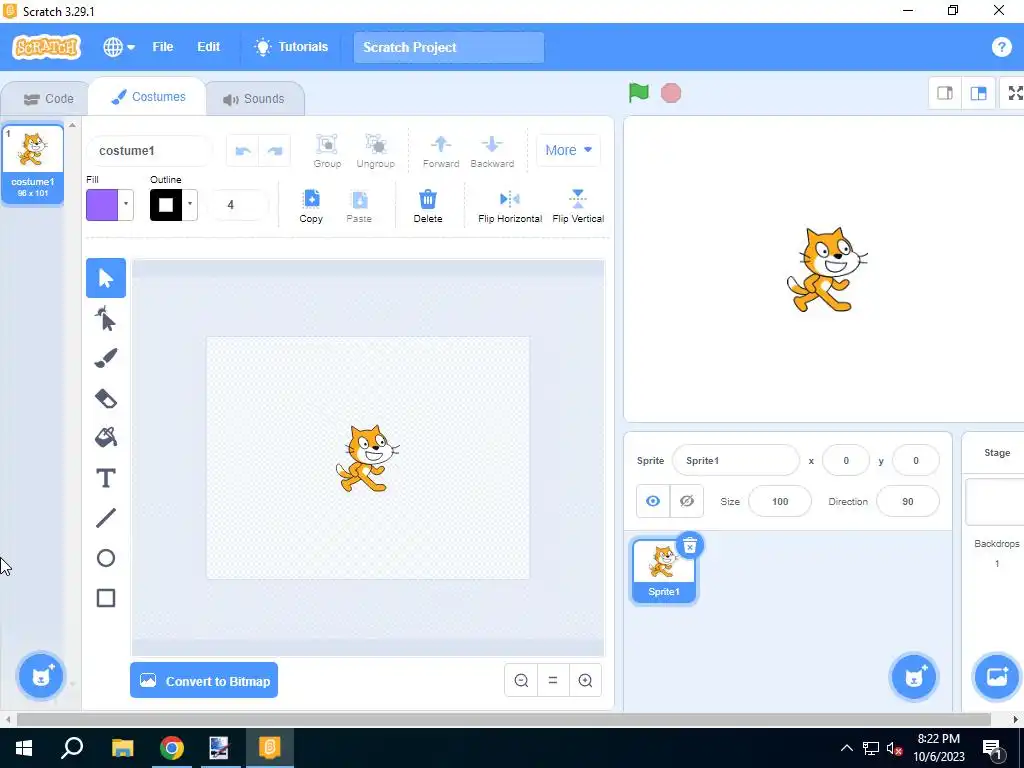This screenshot has height=768, width=1024.
Task: Open the Edit menu
Action: (x=208, y=47)
